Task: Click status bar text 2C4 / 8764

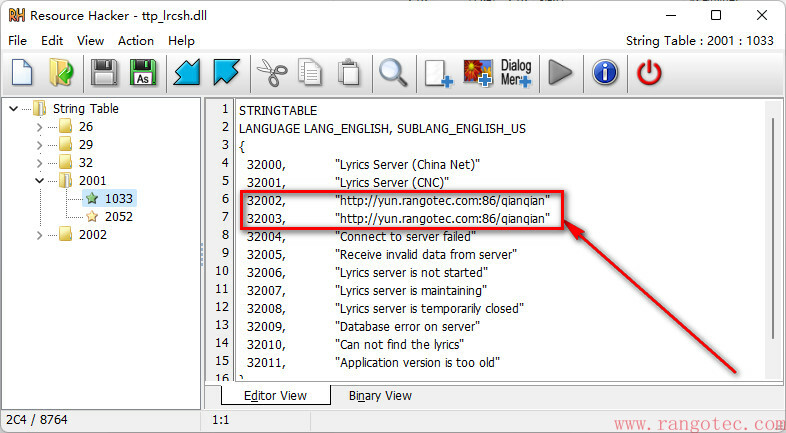Action: coord(37,419)
